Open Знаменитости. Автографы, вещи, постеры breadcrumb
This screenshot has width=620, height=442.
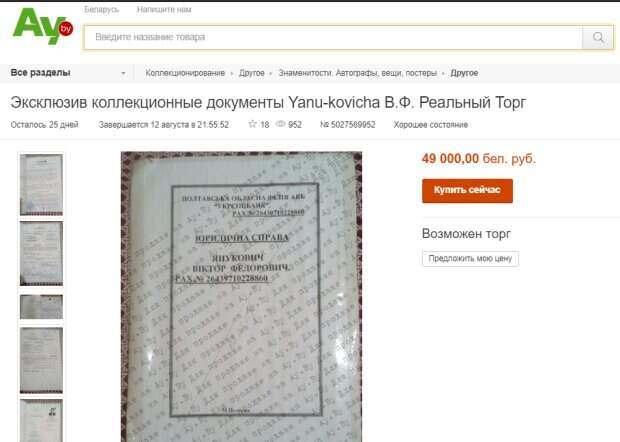pos(357,73)
